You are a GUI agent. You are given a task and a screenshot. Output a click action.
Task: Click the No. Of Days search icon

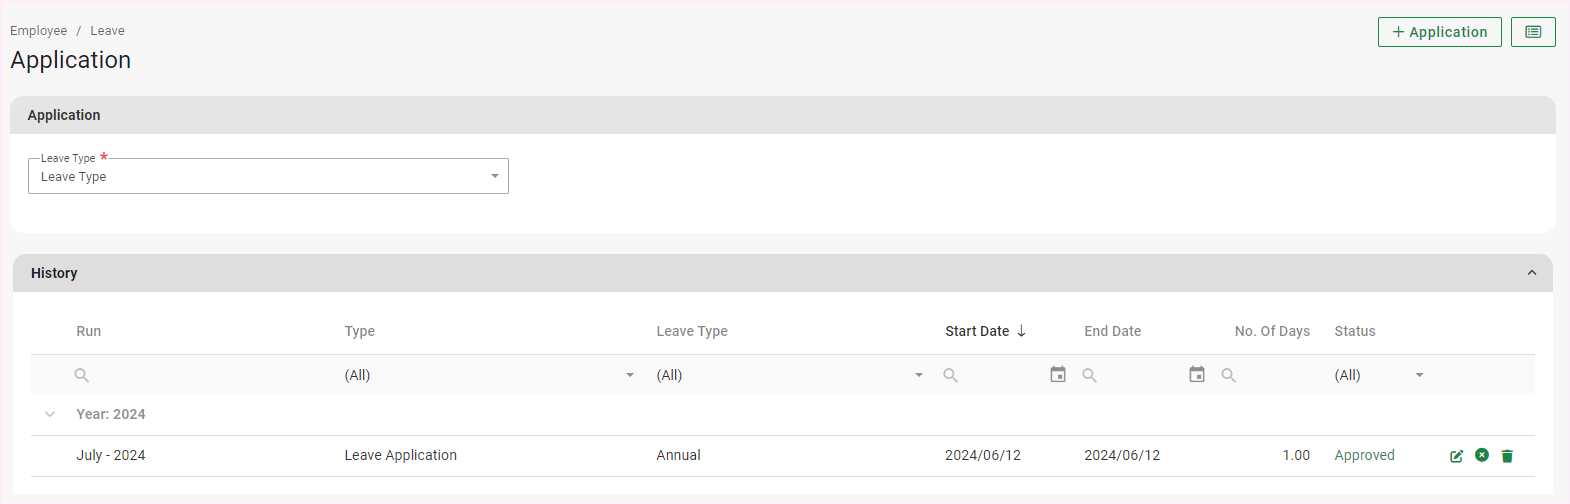(x=1229, y=376)
